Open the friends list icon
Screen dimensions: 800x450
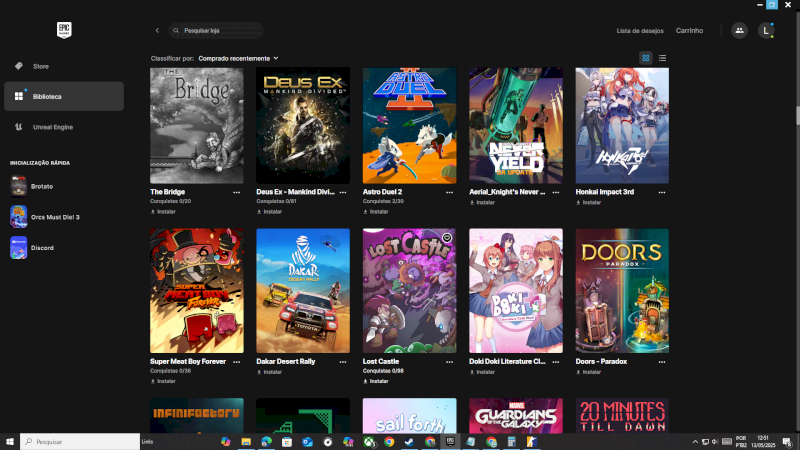[x=739, y=31]
